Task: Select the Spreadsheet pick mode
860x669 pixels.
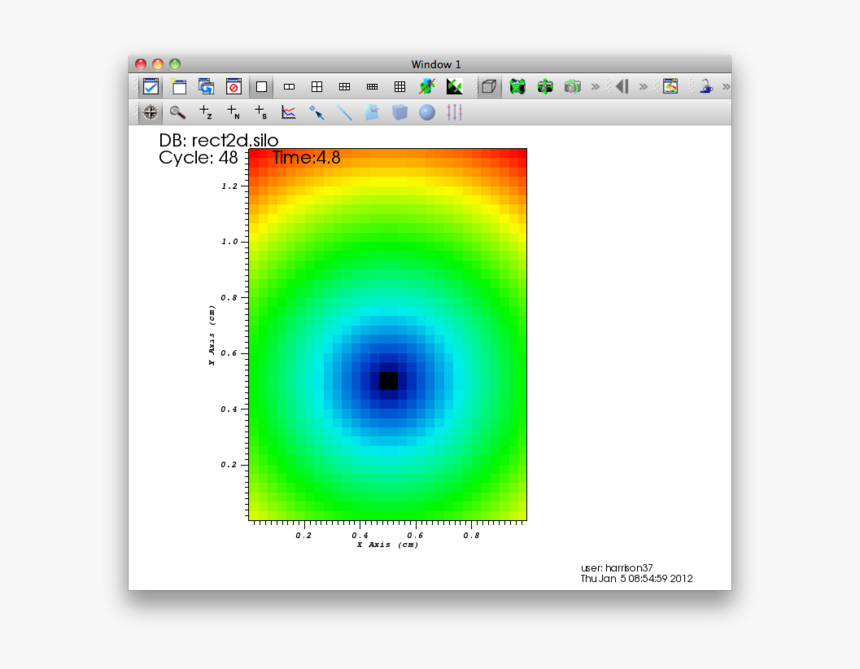Action: pos(259,112)
